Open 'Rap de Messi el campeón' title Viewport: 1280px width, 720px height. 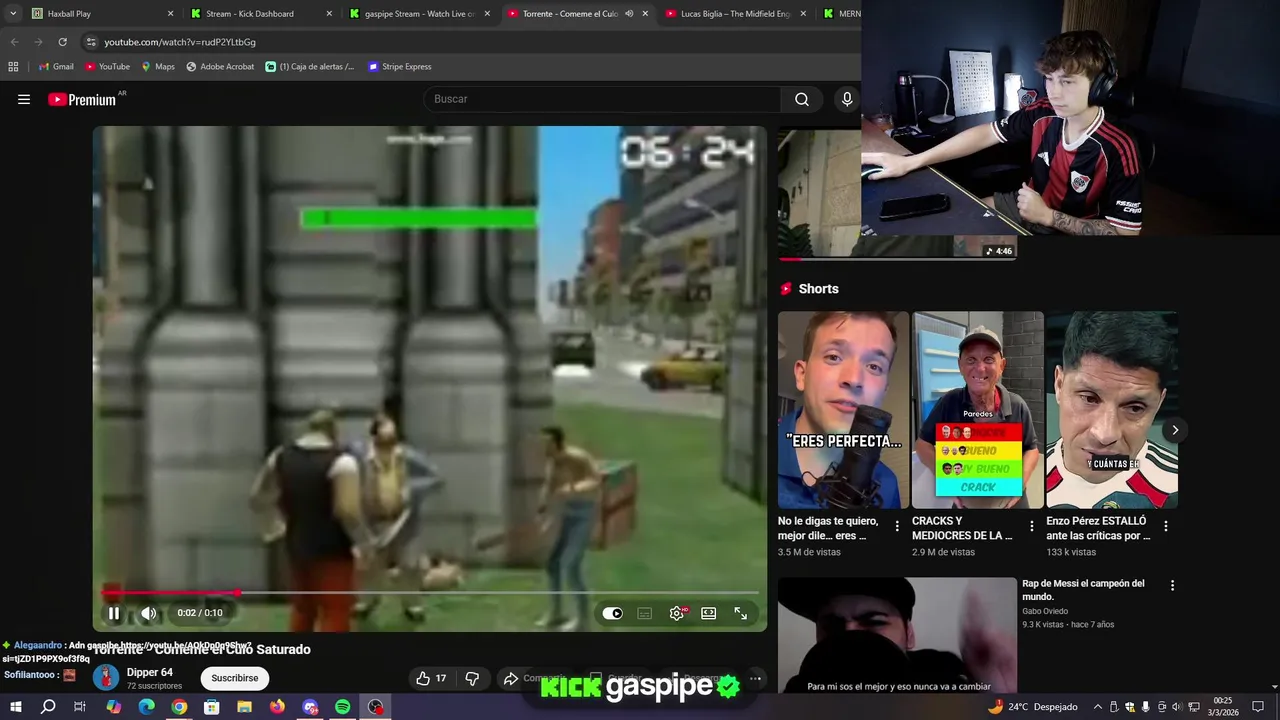pos(1083,590)
